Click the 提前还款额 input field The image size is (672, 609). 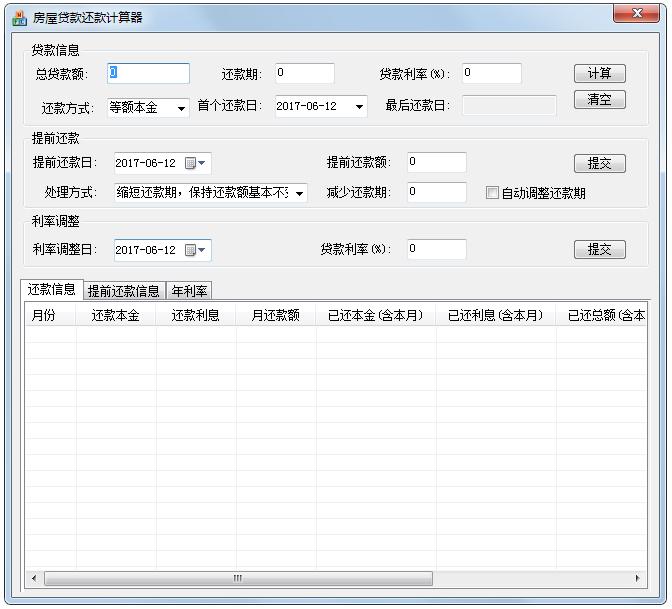pyautogui.click(x=436, y=162)
